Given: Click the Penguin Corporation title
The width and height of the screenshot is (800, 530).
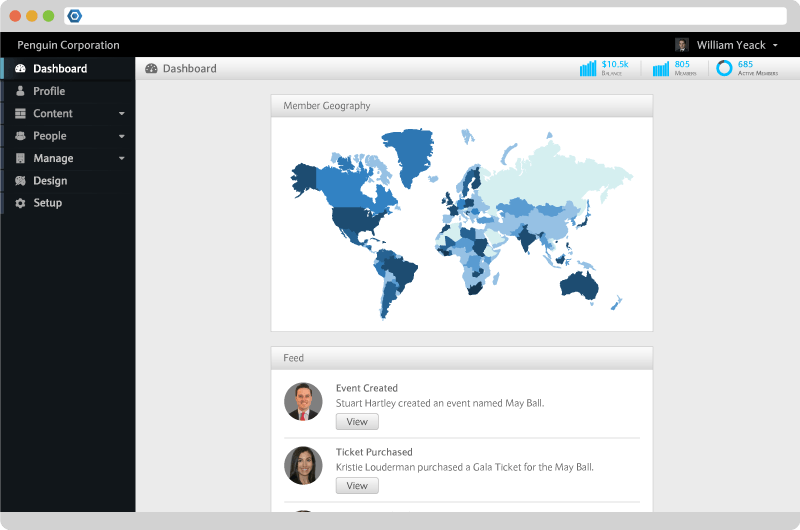Looking at the screenshot, I should [68, 45].
